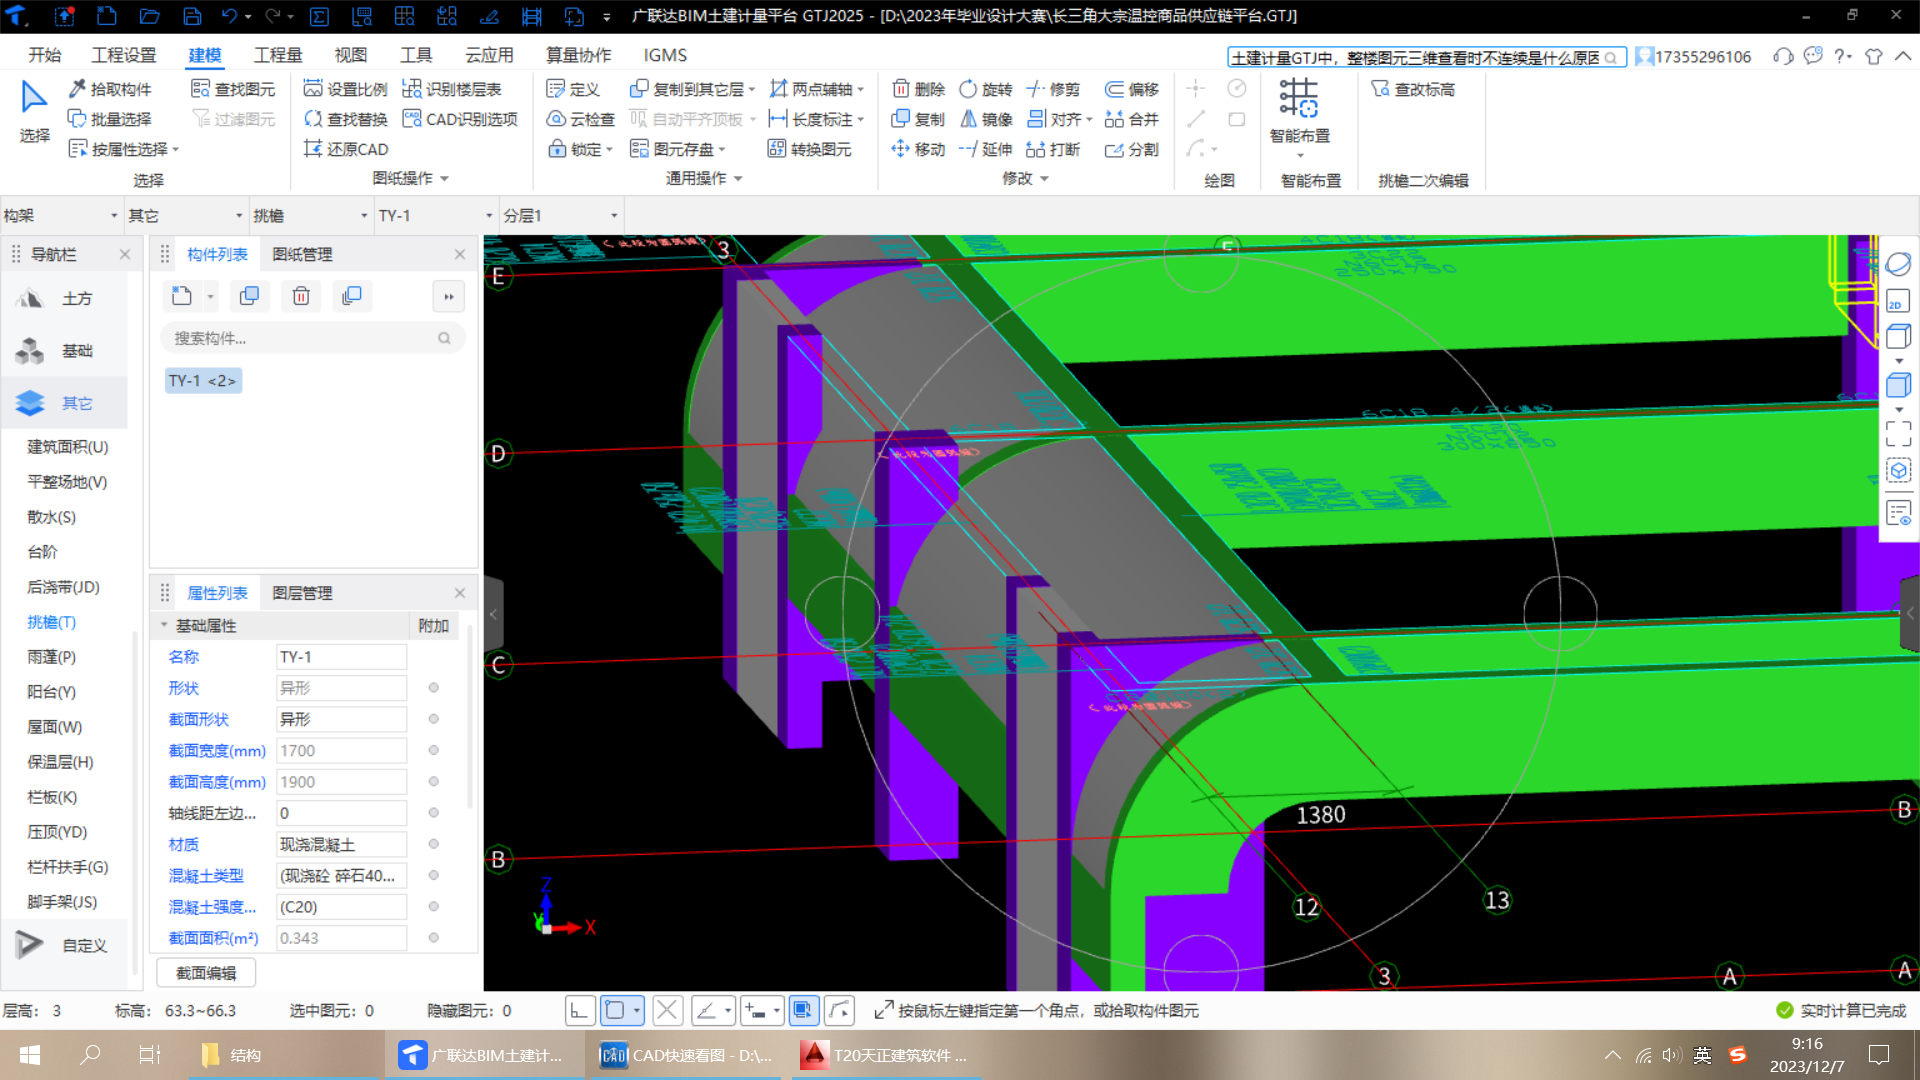Switch to 图纸管理 tab
Image resolution: width=1920 pixels, height=1080 pixels.
click(303, 254)
